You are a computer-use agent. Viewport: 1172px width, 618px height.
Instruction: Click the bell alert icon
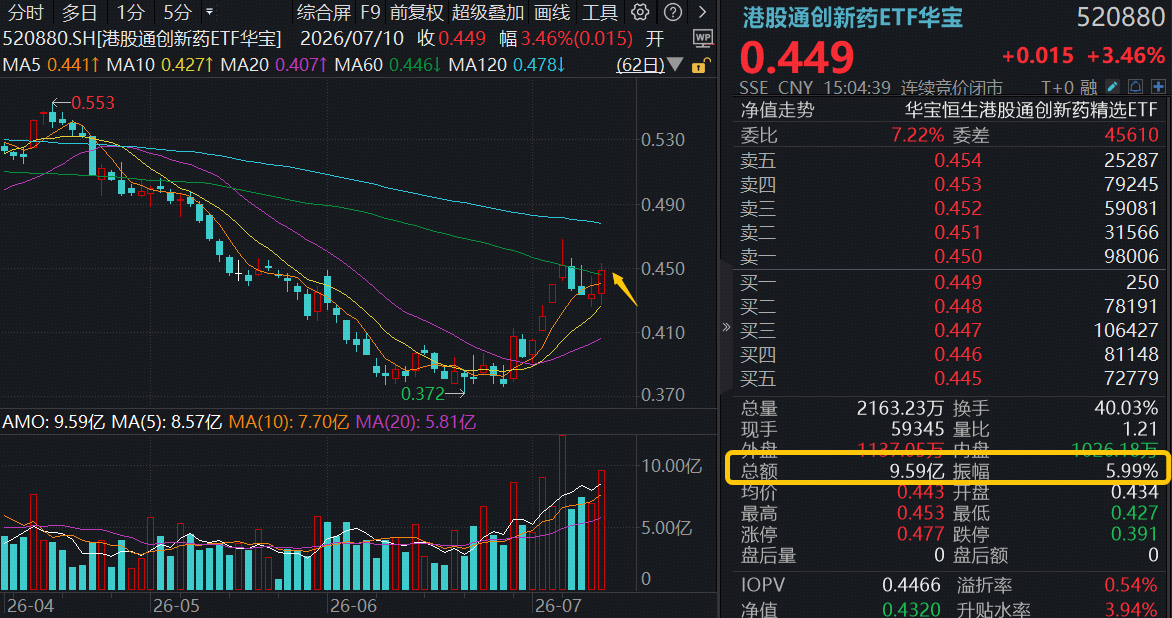point(1135,87)
